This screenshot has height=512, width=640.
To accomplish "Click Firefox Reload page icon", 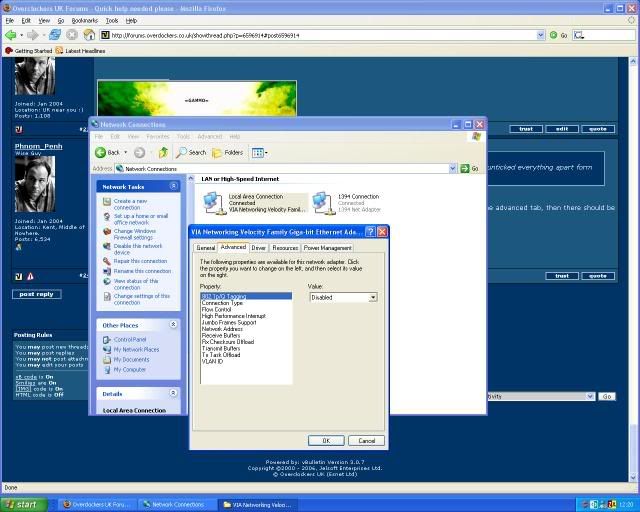I will [55, 35].
